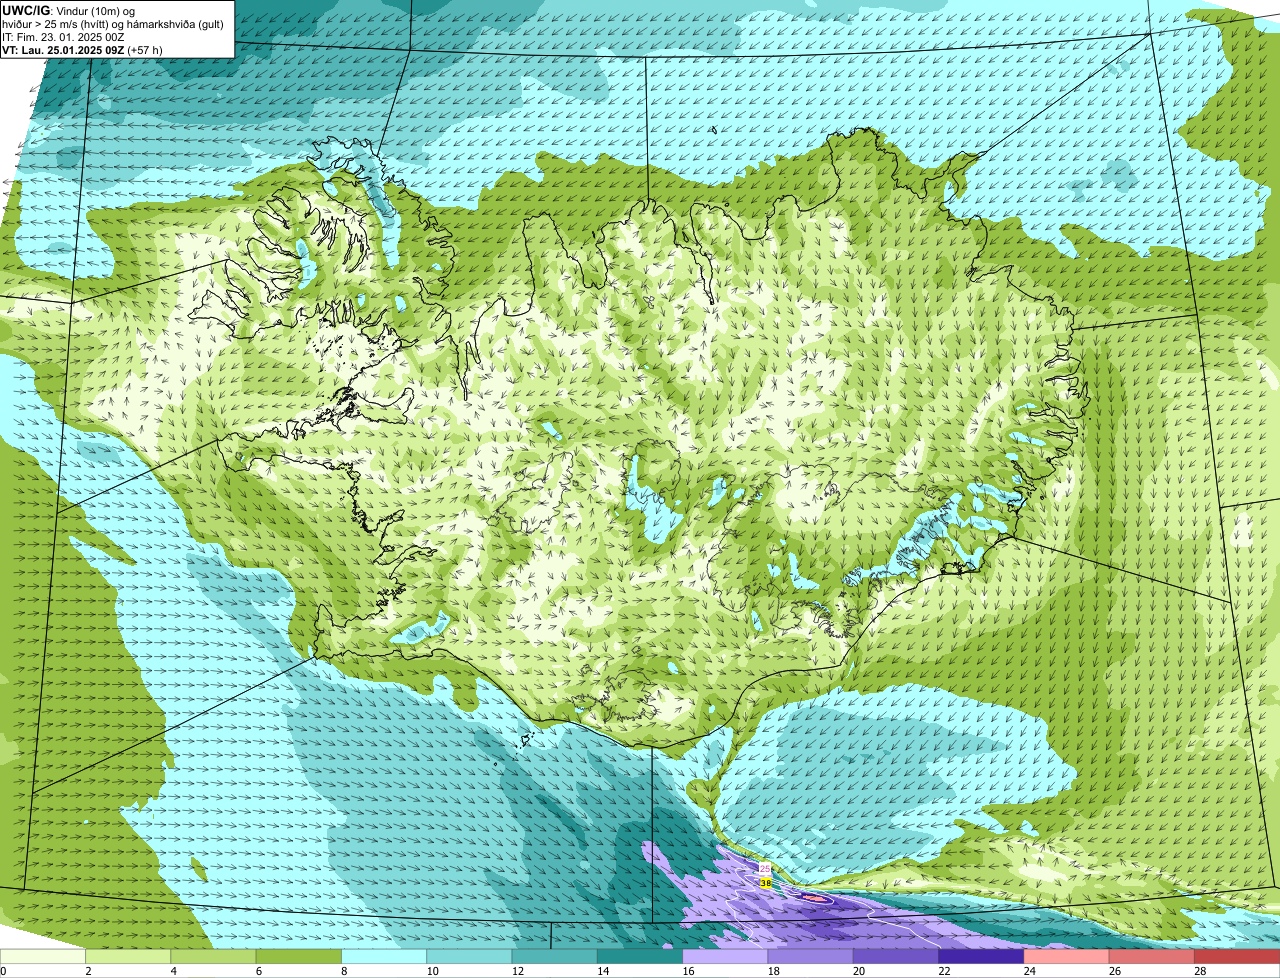Click the 16–18 m/s lavender legend swatch
Viewport: 1280px width, 978px height.
tap(725, 957)
